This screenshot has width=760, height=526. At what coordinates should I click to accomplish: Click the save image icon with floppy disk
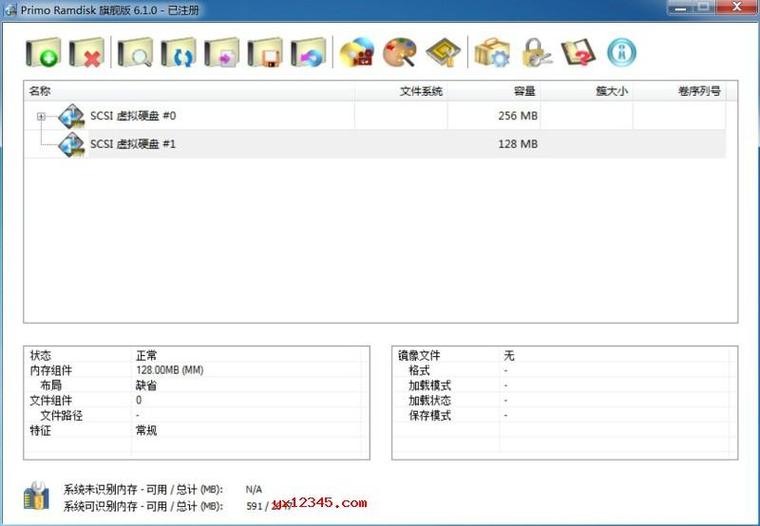click(x=265, y=52)
